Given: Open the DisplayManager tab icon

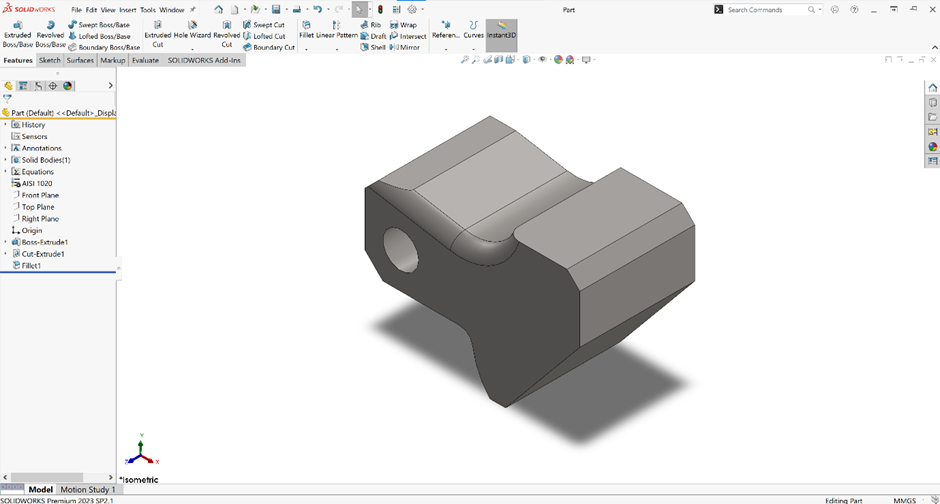Looking at the screenshot, I should tap(68, 86).
